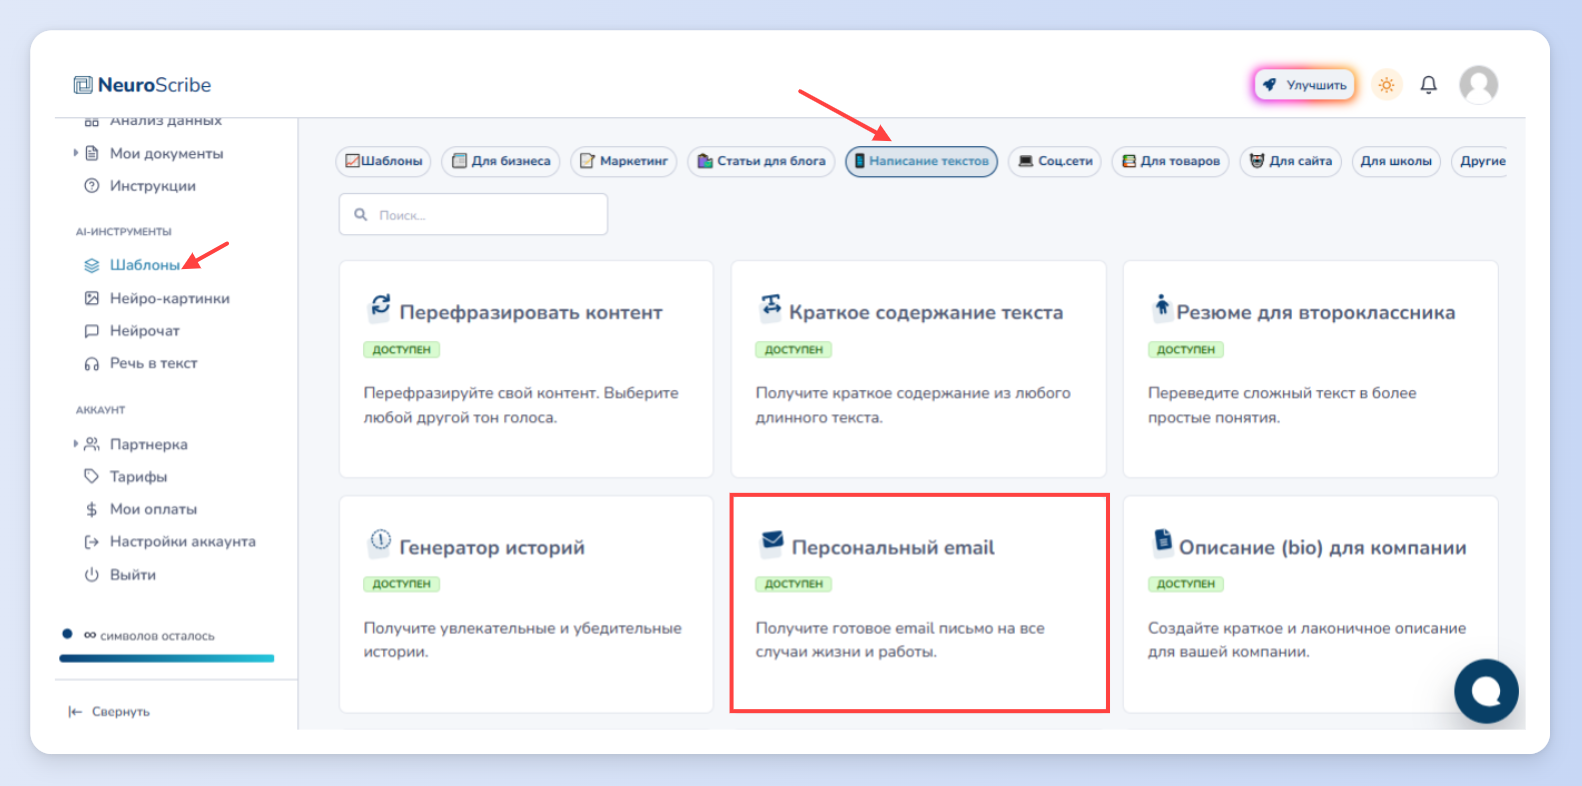Click the Выйти logout icon
Viewport: 1582px width, 786px height.
click(x=92, y=575)
